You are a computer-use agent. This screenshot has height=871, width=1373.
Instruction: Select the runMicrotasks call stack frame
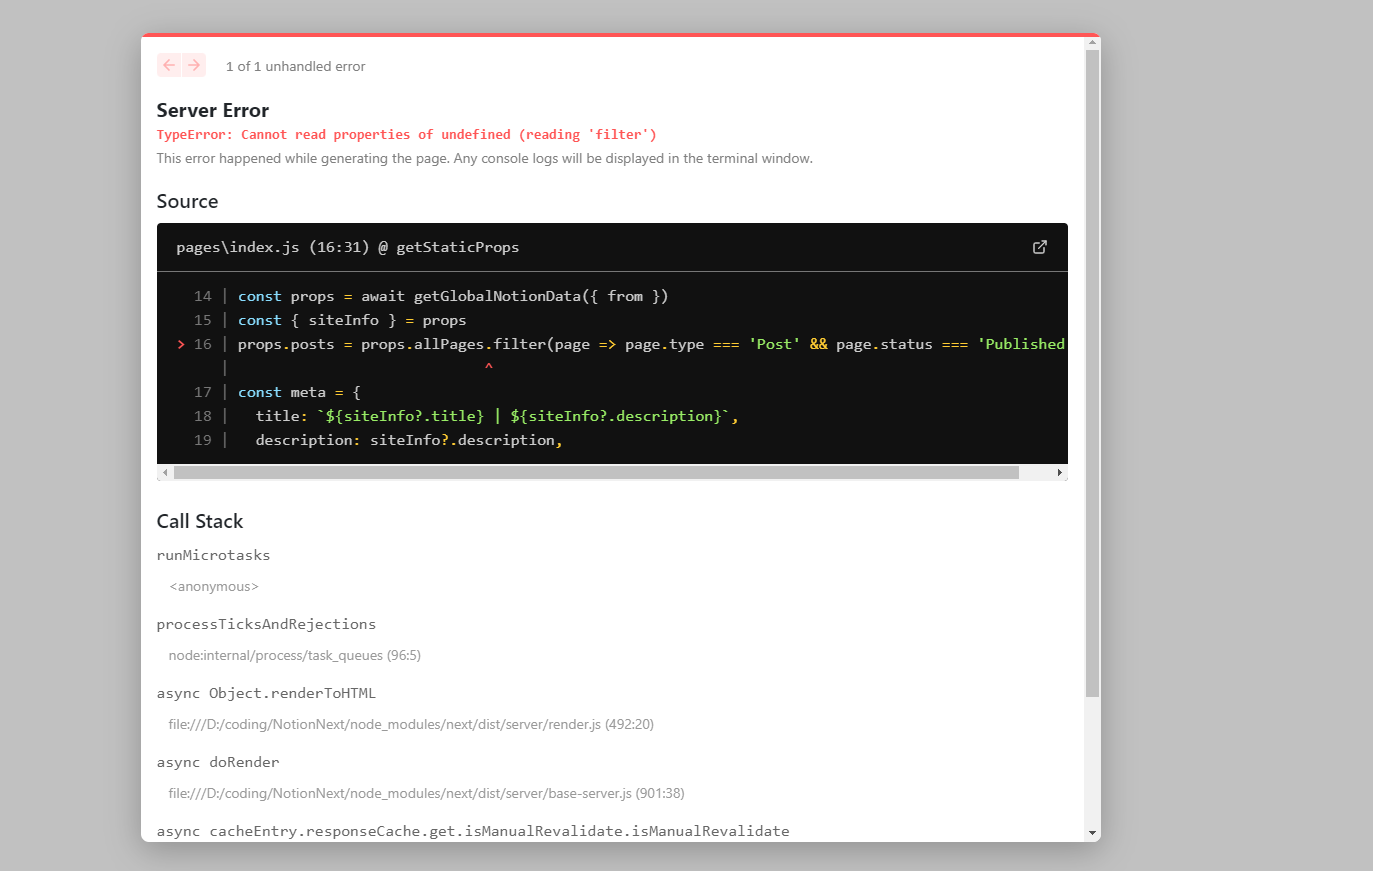point(213,555)
